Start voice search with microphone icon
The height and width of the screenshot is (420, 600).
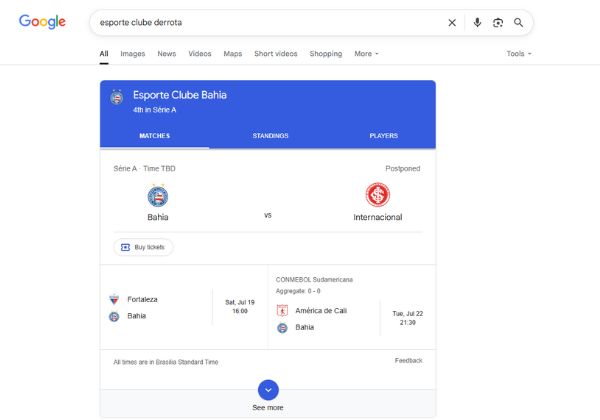point(477,22)
